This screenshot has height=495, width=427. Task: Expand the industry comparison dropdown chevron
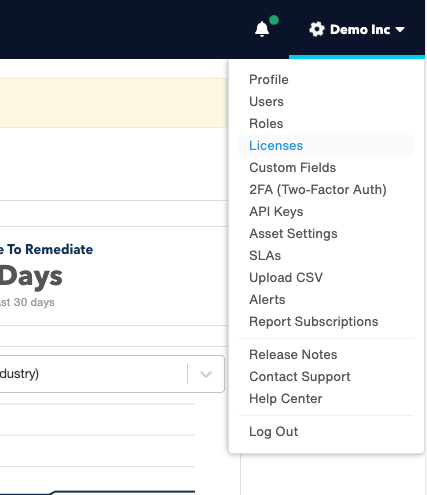pos(206,374)
